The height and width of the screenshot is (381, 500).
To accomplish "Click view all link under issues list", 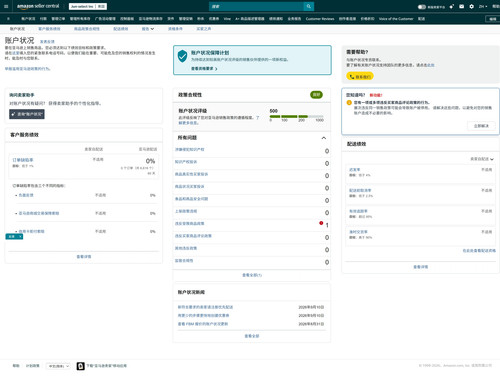I will point(252,275).
